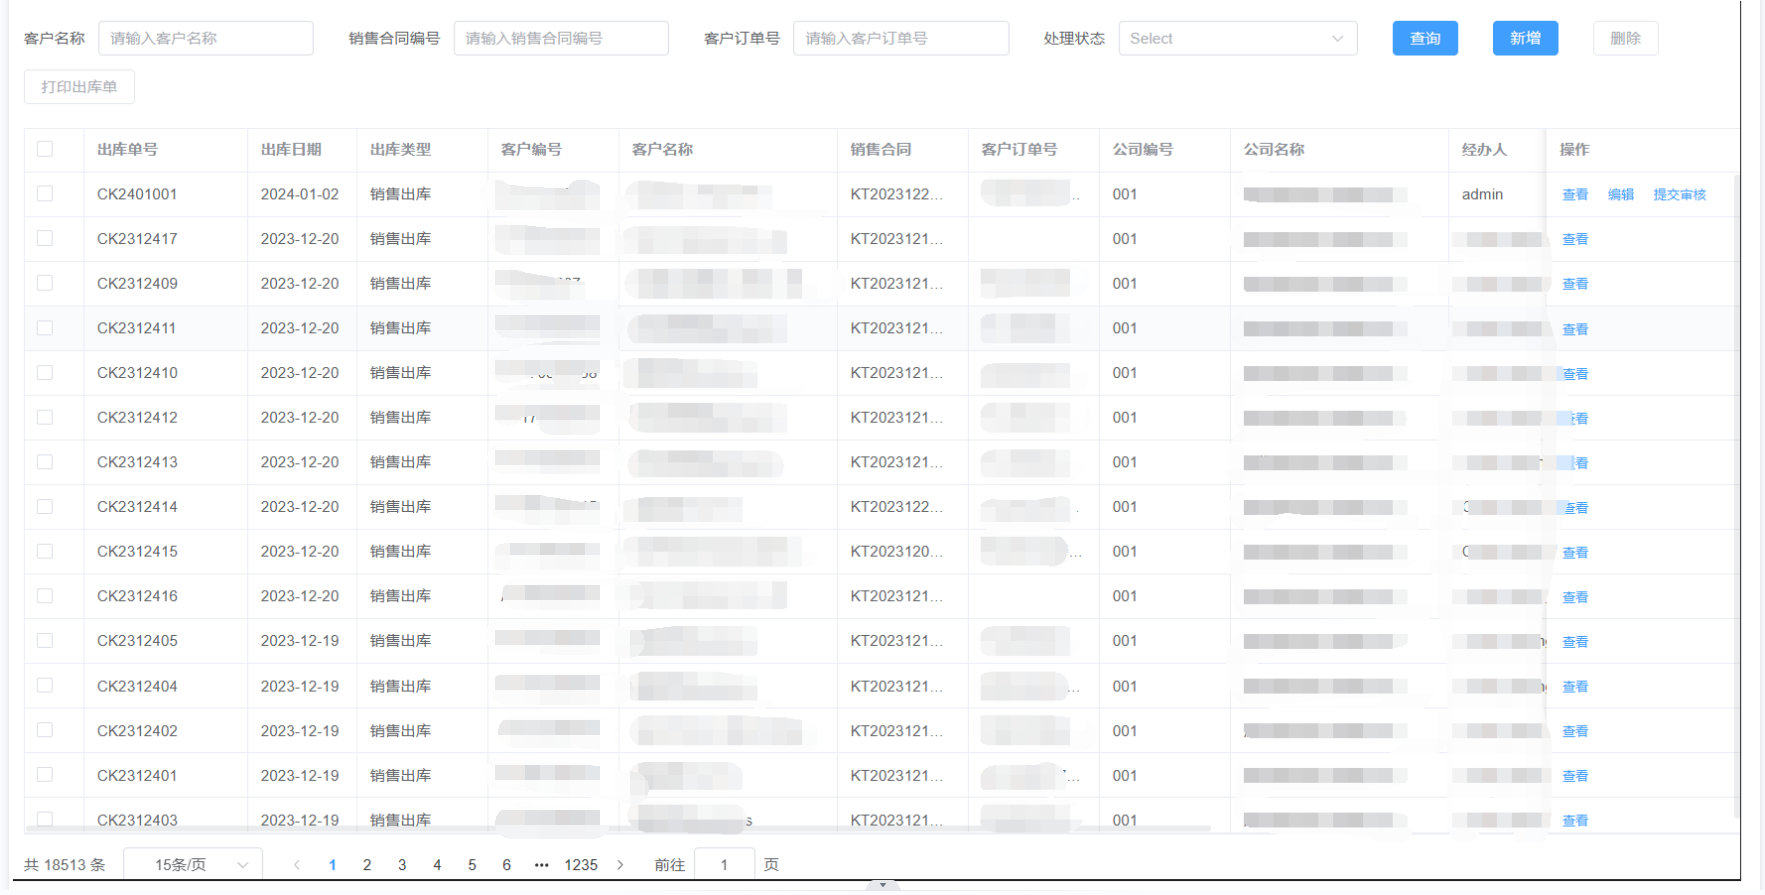Viewport: 1765px width, 895px height.
Task: Click the admin handler cell
Action: click(x=1482, y=194)
